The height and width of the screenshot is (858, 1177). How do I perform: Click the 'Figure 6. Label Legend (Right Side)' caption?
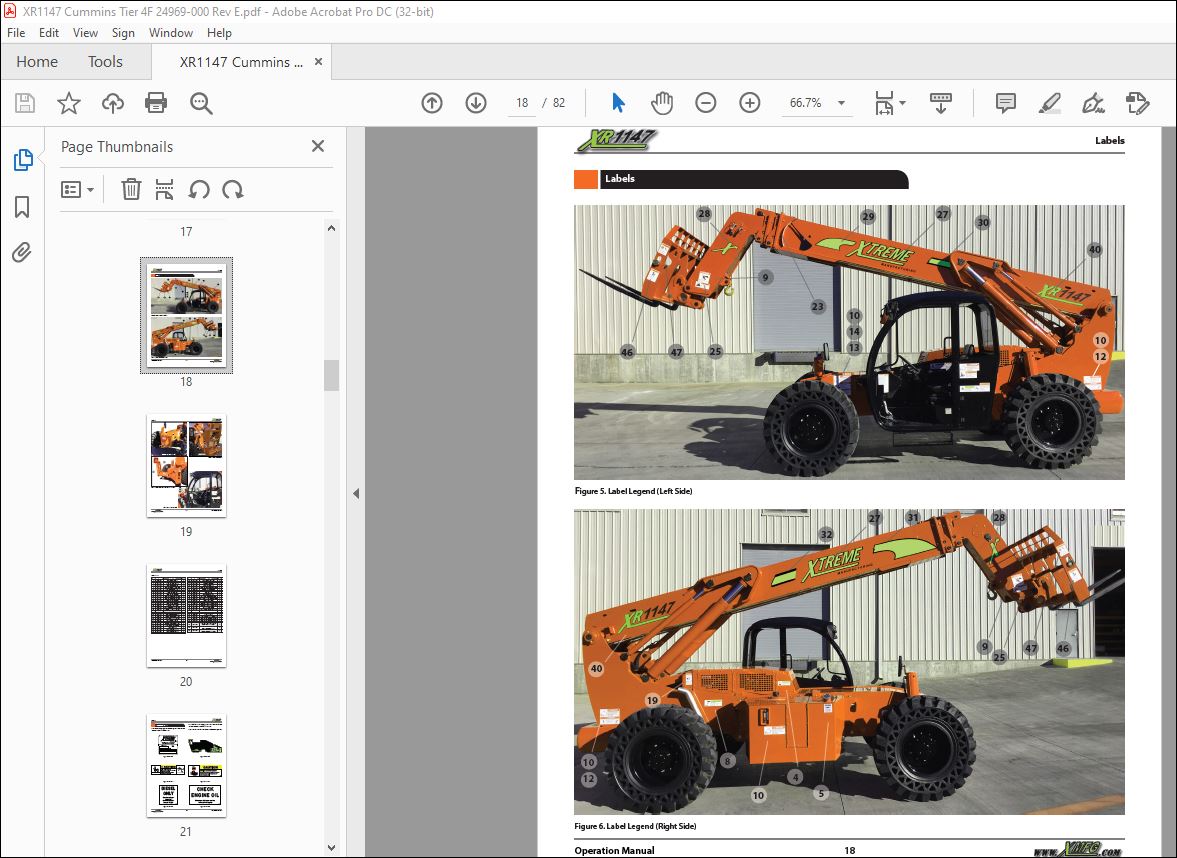(x=635, y=826)
